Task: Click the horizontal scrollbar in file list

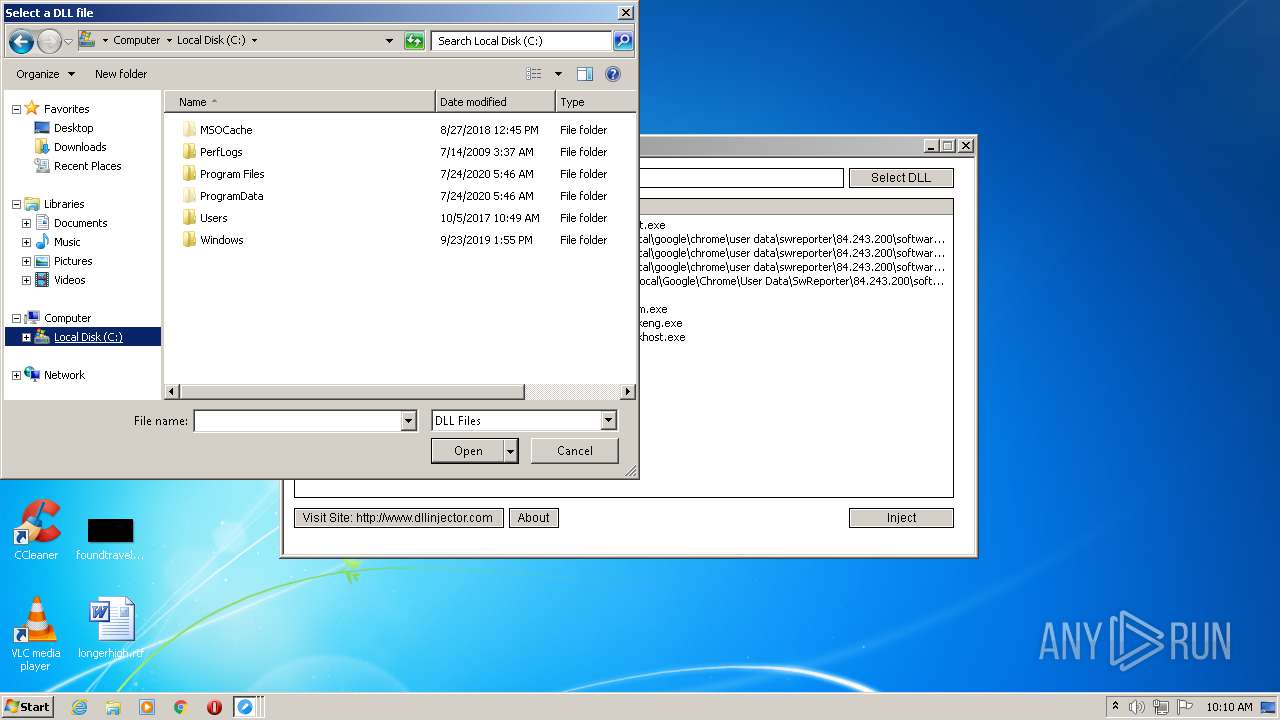Action: (x=350, y=392)
